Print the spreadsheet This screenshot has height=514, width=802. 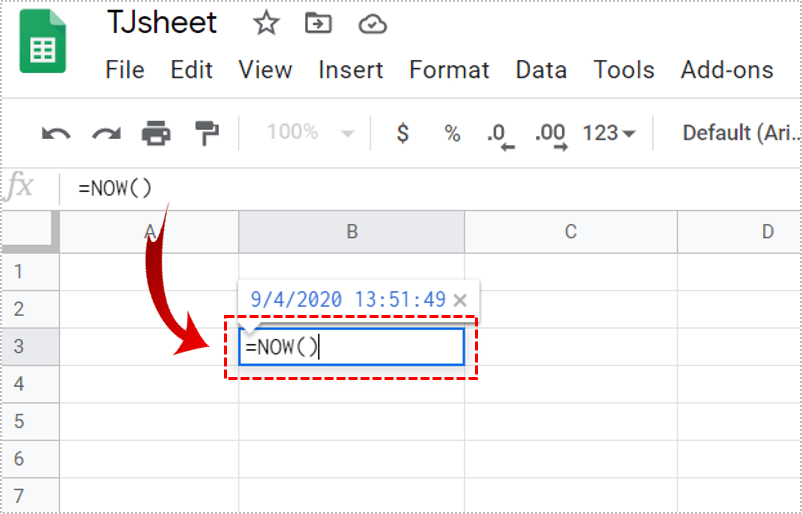click(156, 133)
